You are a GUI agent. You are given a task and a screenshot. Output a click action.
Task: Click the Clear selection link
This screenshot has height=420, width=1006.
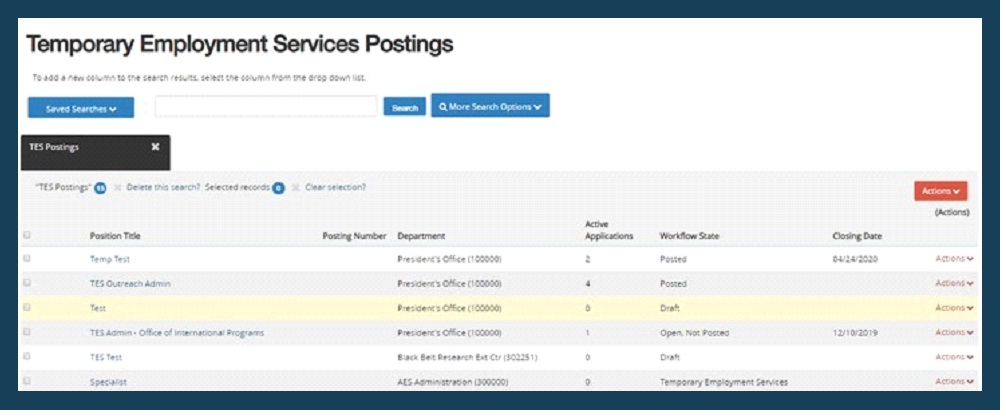coord(335,187)
